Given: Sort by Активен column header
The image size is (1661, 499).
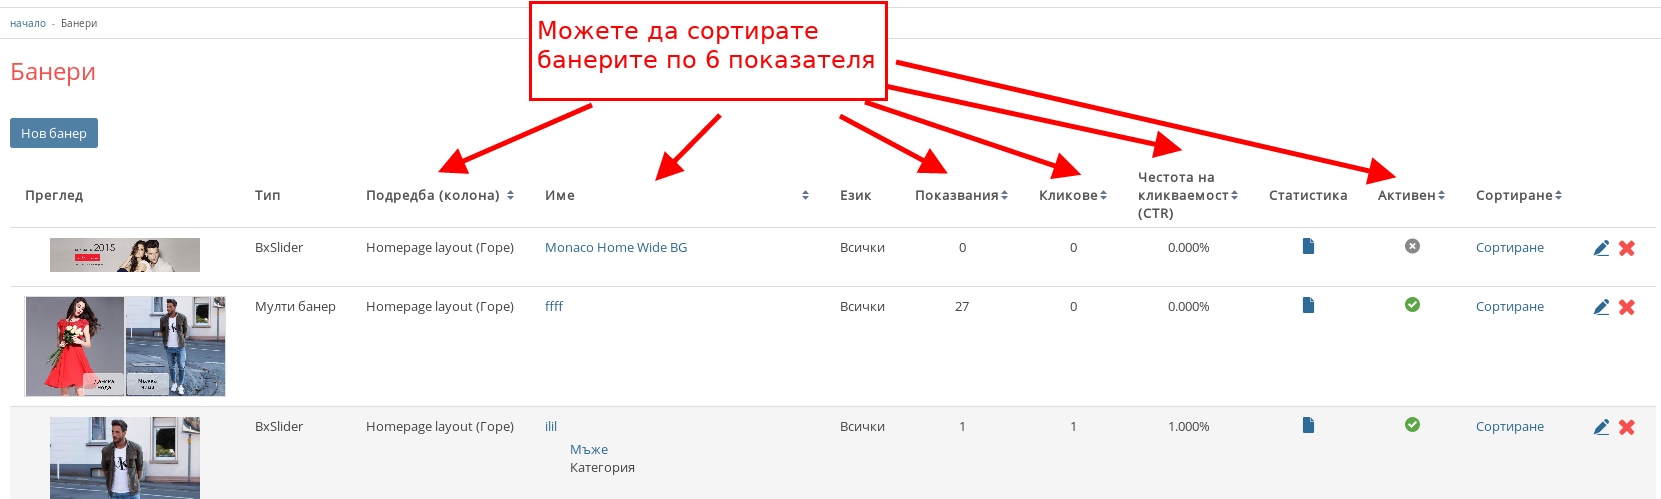Looking at the screenshot, I should [x=1411, y=196].
